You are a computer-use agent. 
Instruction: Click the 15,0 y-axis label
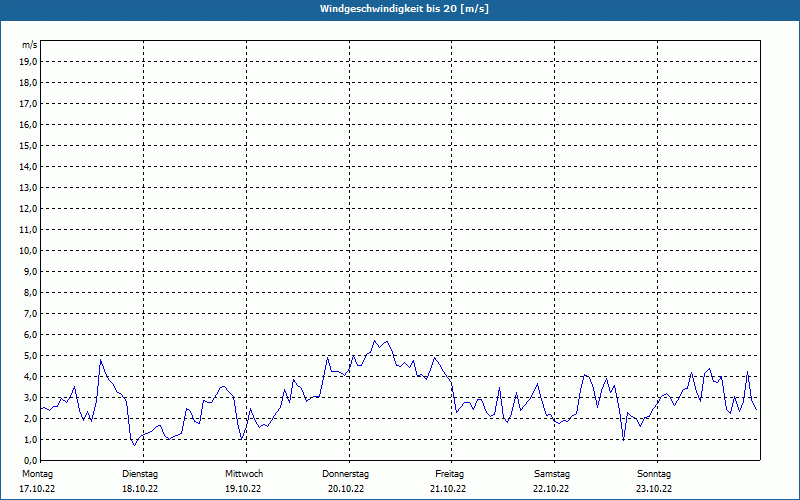28,145
